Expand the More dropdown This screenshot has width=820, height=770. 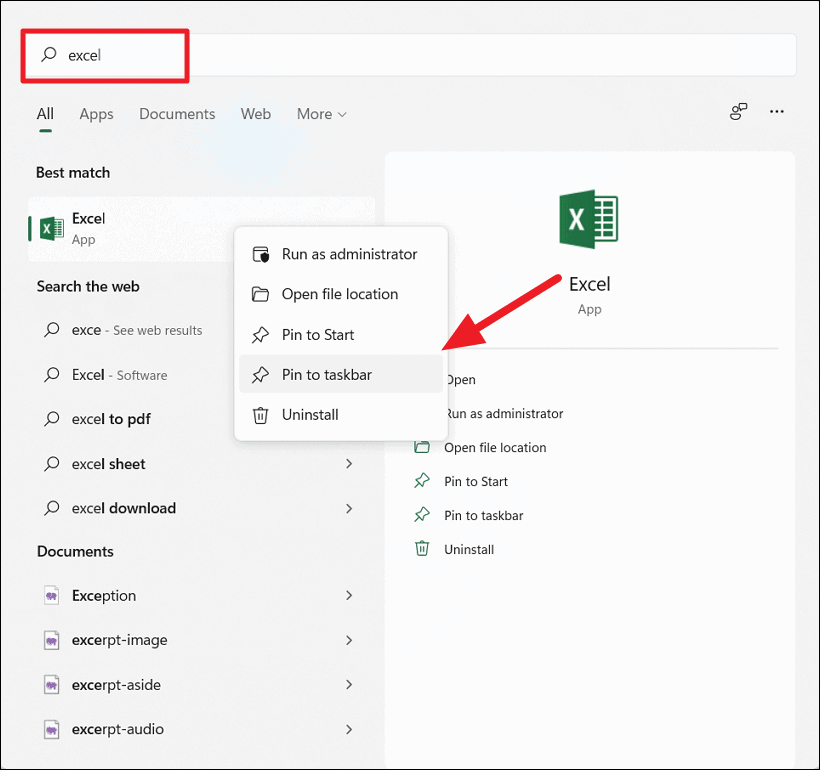click(x=322, y=114)
